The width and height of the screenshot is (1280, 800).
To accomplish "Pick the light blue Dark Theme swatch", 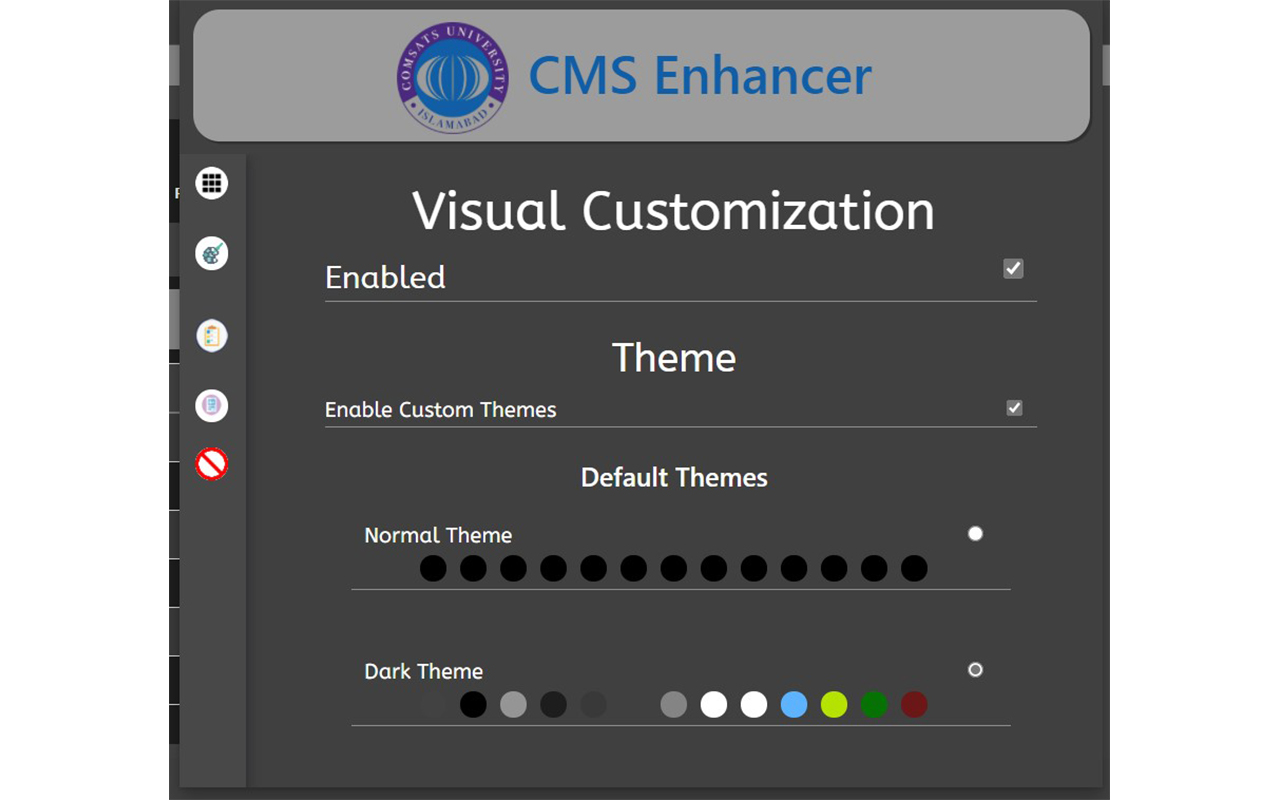I will (x=794, y=705).
